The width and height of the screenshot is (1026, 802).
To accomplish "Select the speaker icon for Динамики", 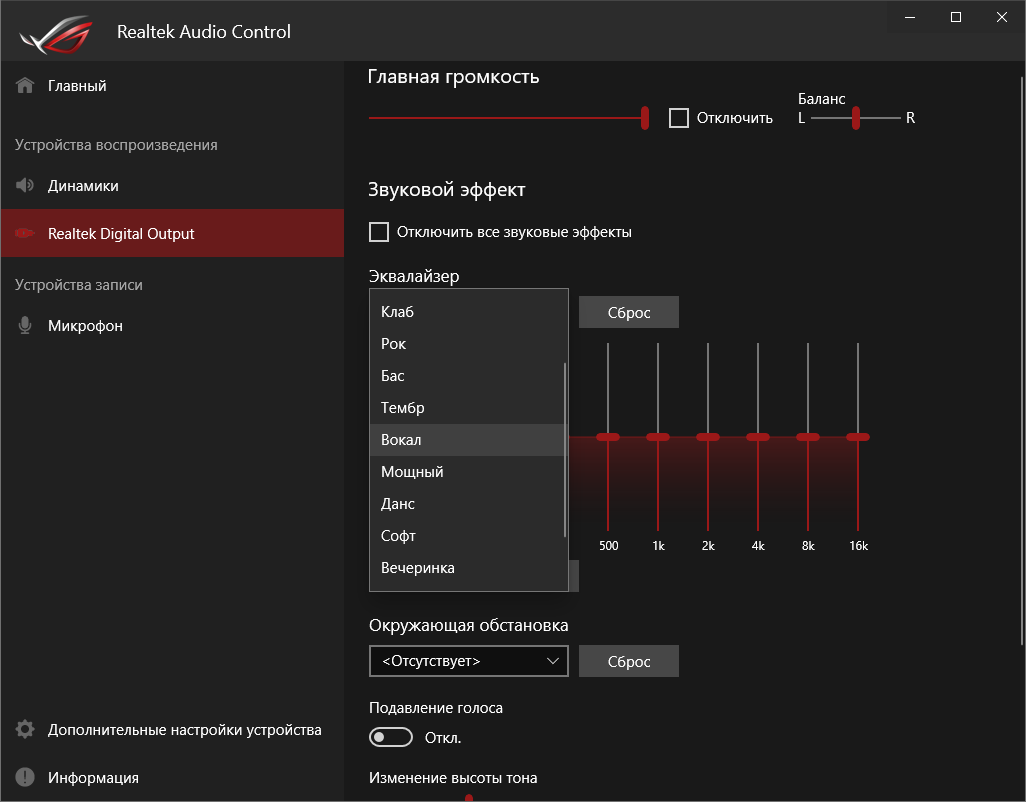I will 25,186.
